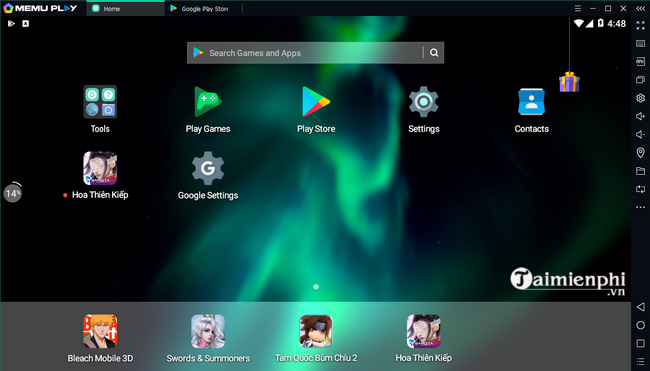650x371 pixels.
Task: Click the MEmu Play logo
Action: pos(40,8)
